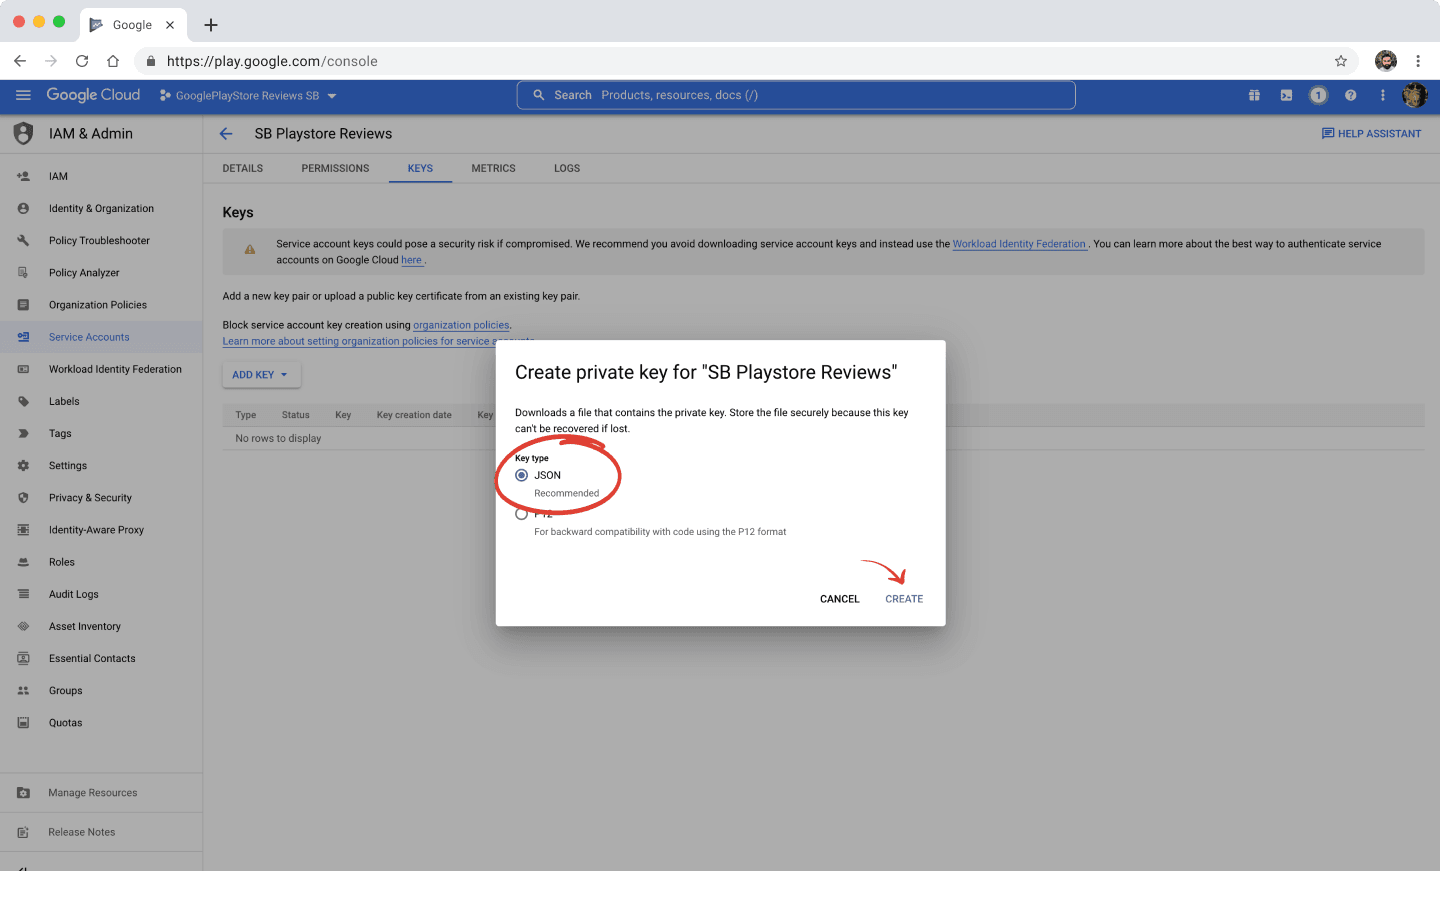Activate Cloud Shell terminal icon
1440x897 pixels.
coord(1286,95)
